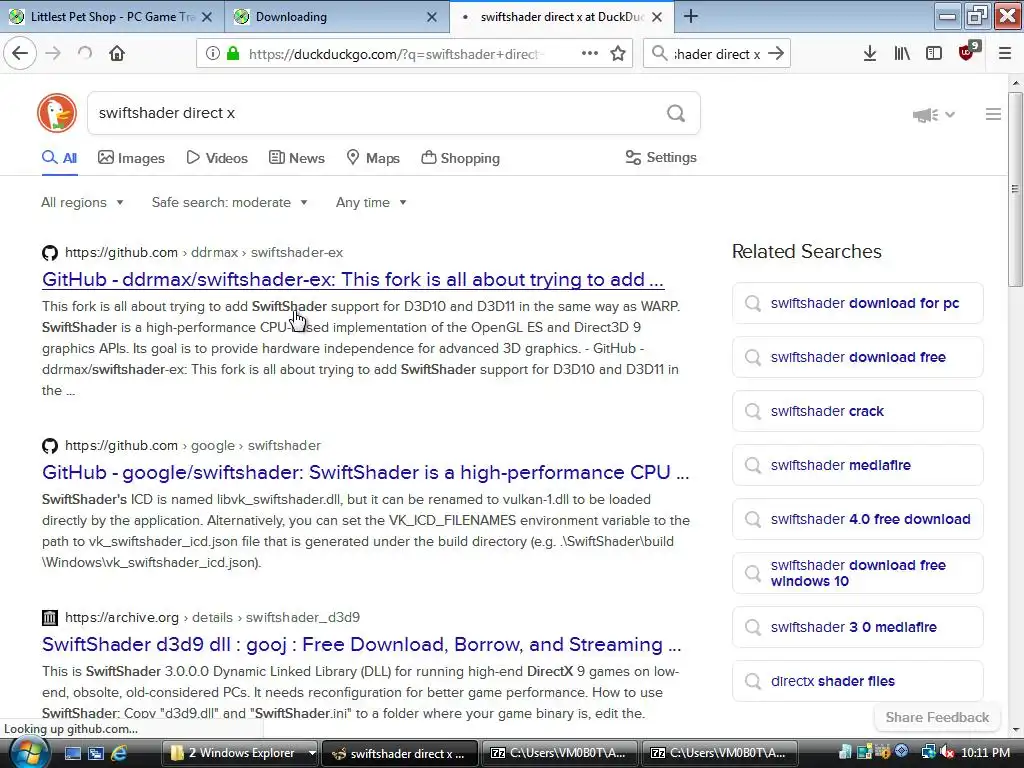Search related: swiftshader download free windows 10
Image resolution: width=1024 pixels, height=768 pixels.
(x=857, y=573)
